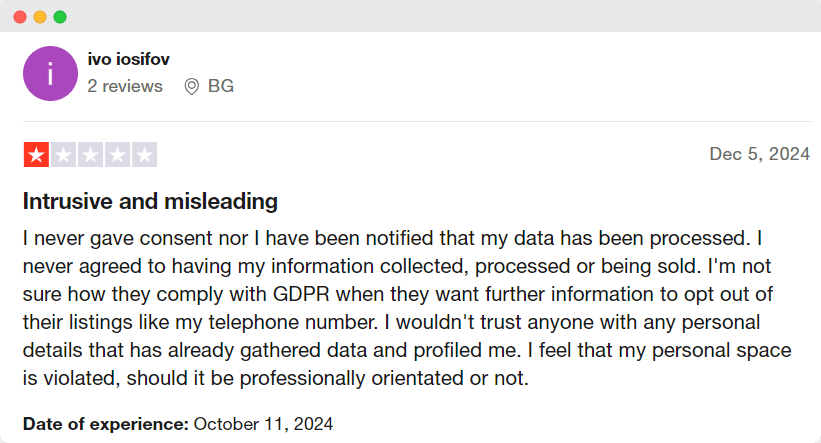This screenshot has height=443, width=821.
Task: Open the Intrusive and misleading review title
Action: pos(150,202)
